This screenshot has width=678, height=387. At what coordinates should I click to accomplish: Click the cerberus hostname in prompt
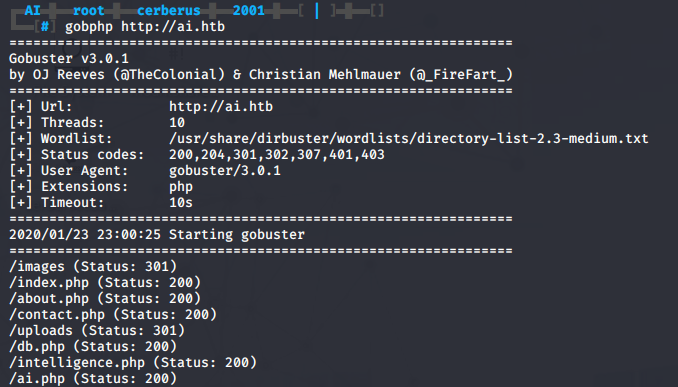coord(169,10)
